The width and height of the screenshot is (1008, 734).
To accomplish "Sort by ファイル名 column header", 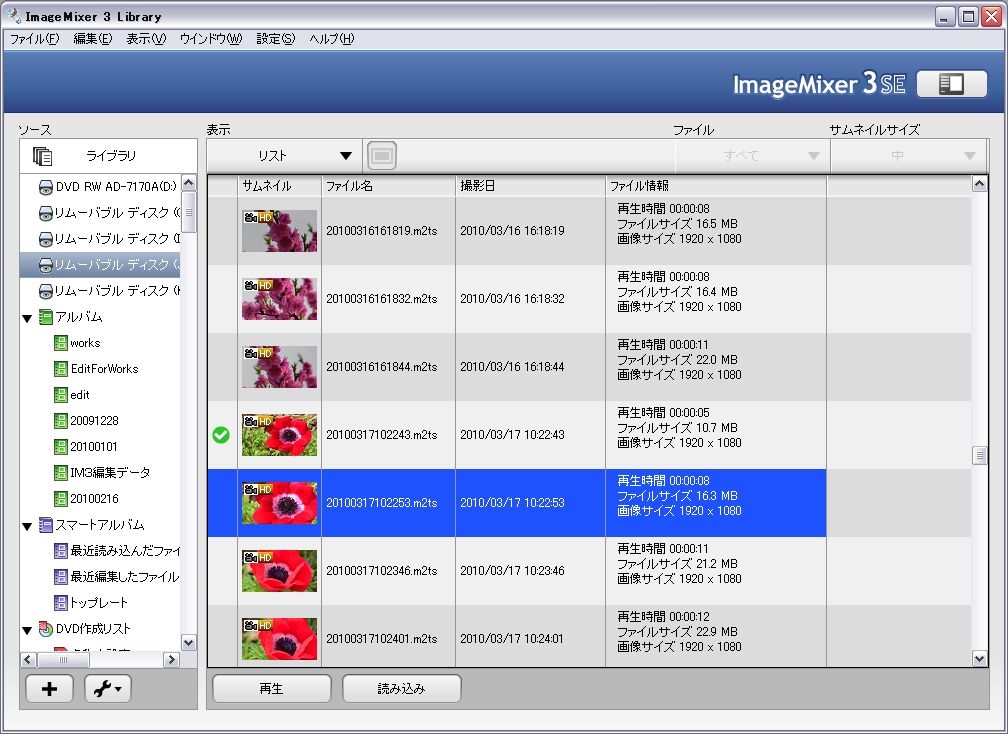I will (388, 186).
